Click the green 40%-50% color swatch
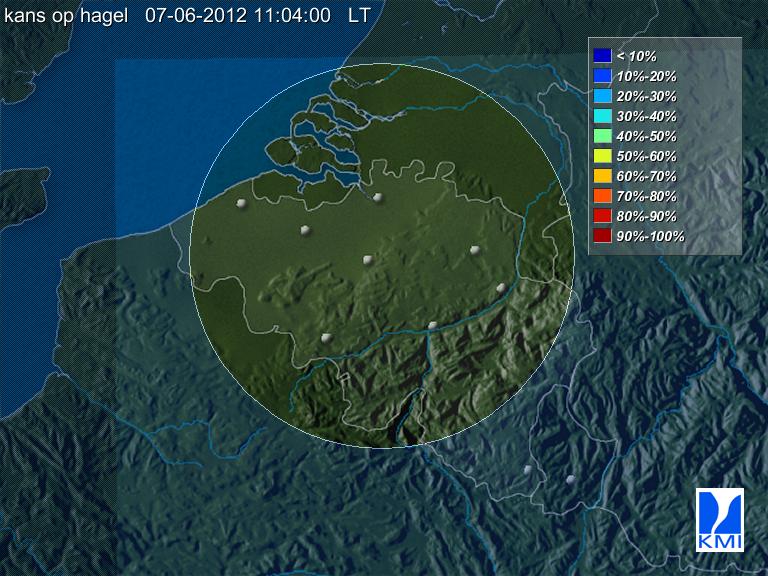The width and height of the screenshot is (768, 576). coord(602,136)
